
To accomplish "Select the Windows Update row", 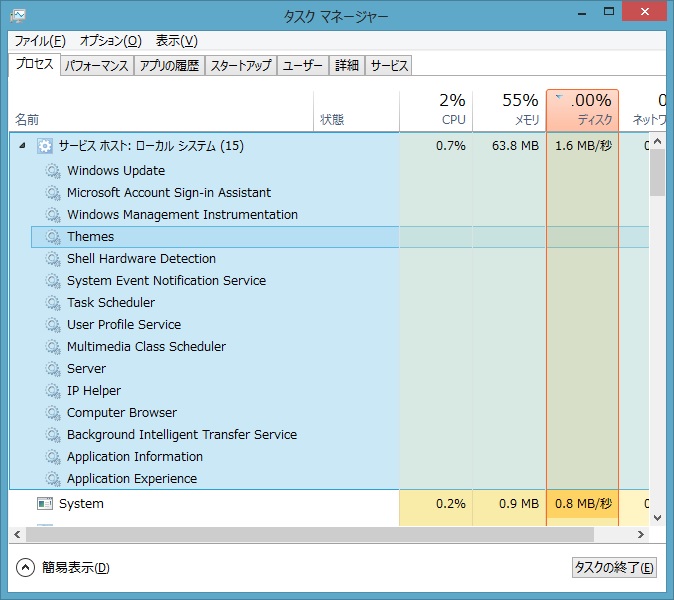I will coord(329,171).
